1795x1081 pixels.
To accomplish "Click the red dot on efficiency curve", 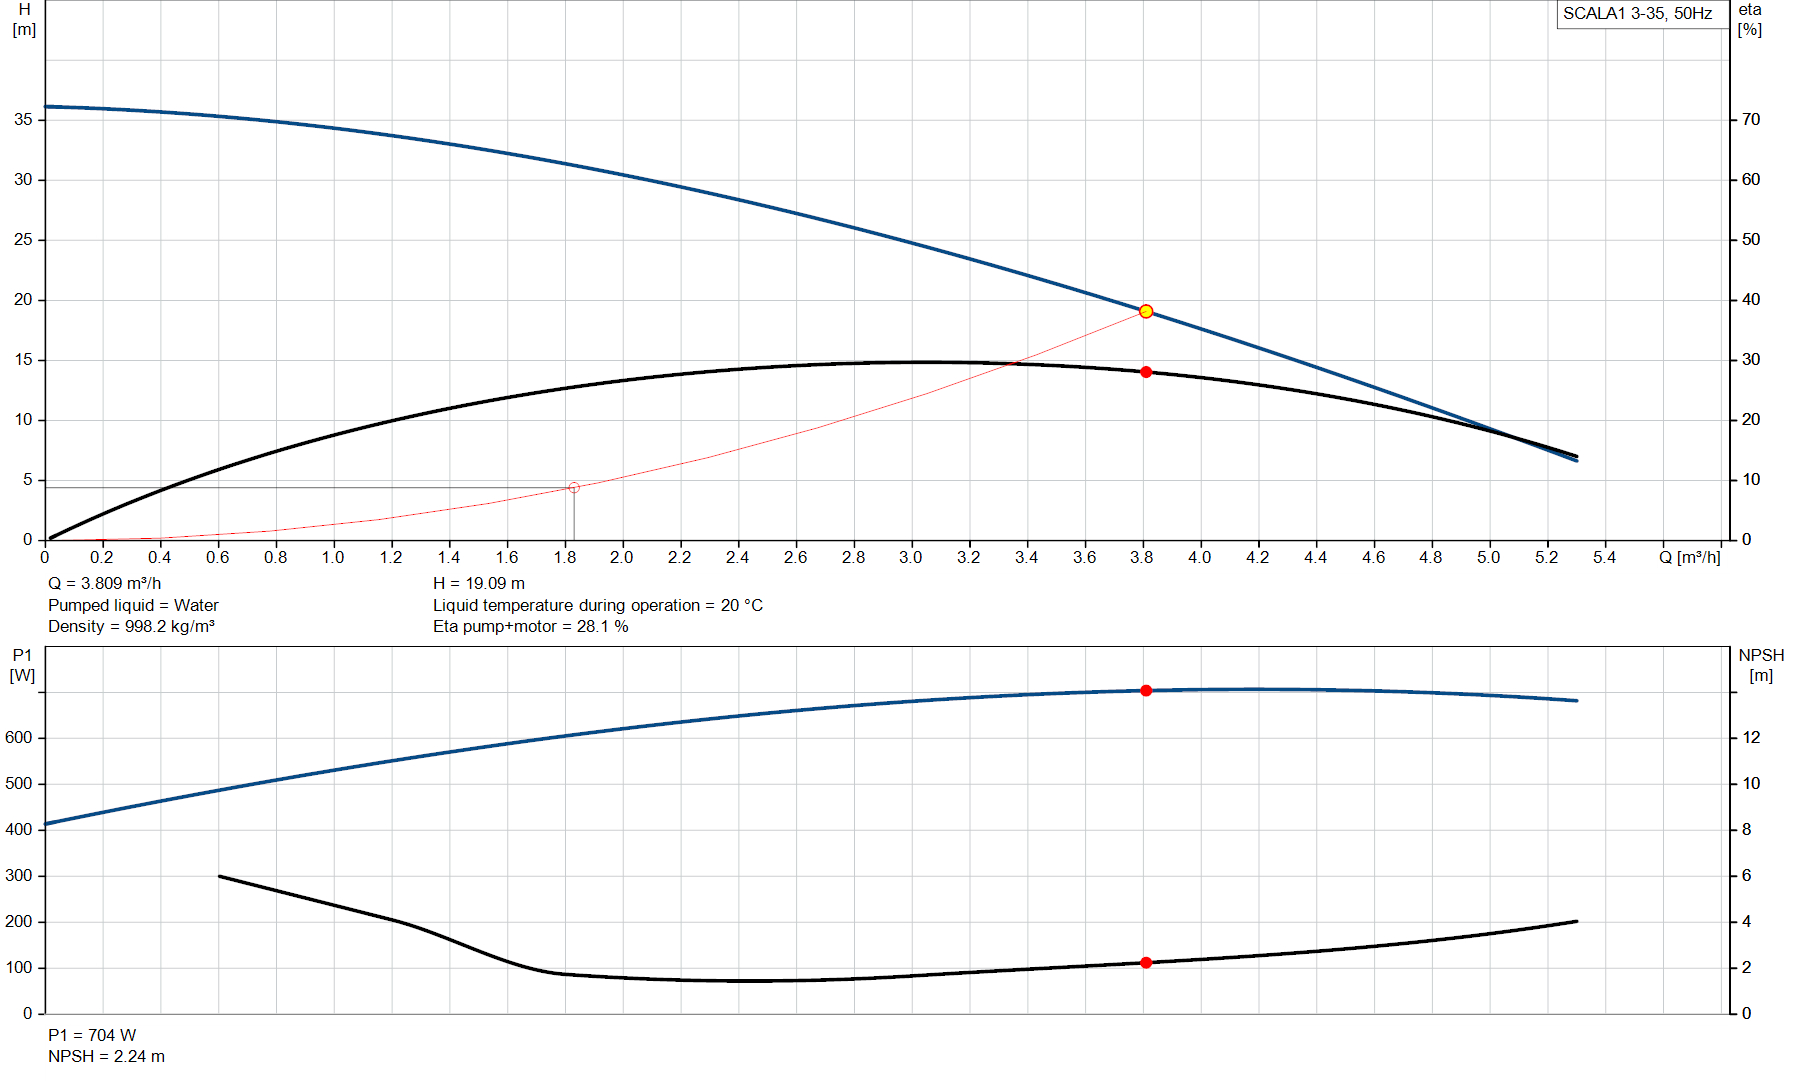I will (1146, 372).
